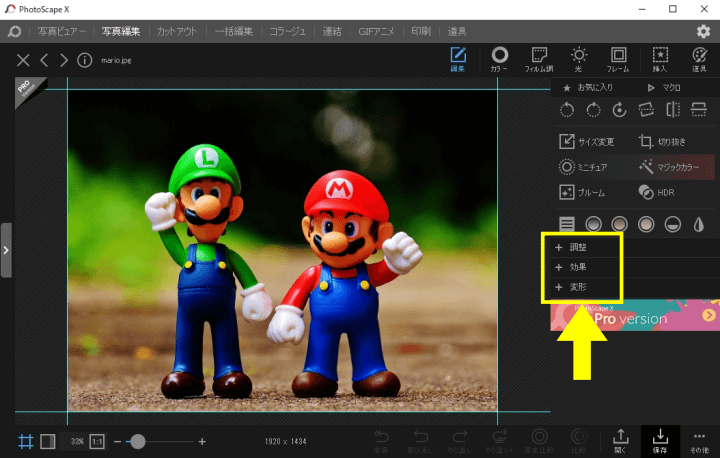Select the カラー tool tab

[x=500, y=60]
